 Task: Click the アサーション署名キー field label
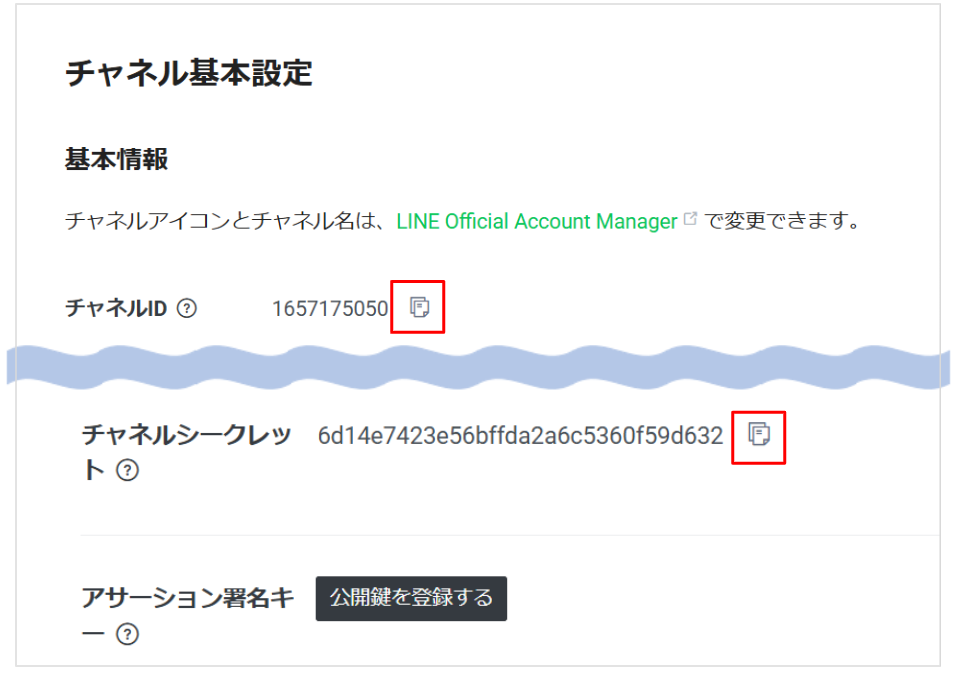(186, 599)
